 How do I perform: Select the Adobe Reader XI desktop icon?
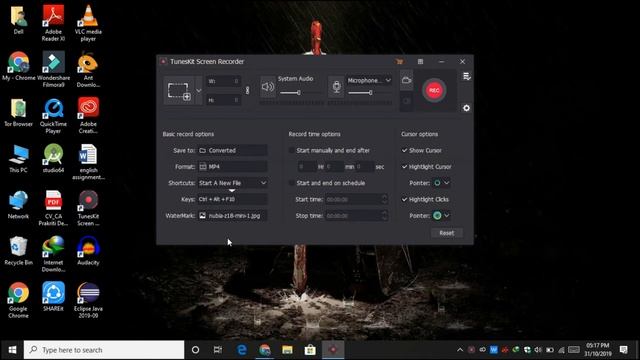point(53,22)
